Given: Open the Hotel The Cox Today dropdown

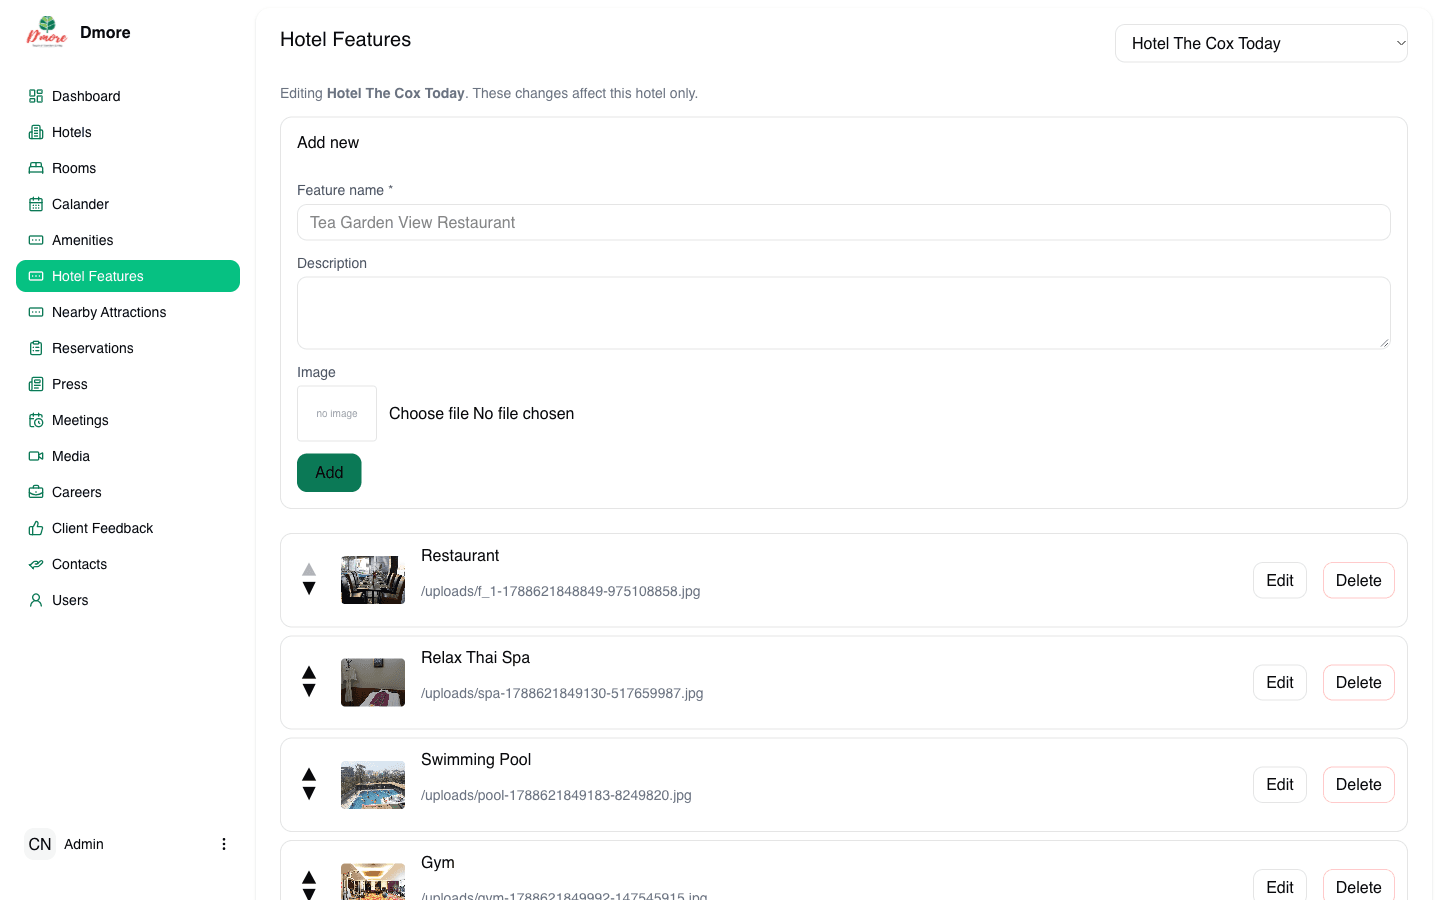Looking at the screenshot, I should click(x=1261, y=43).
